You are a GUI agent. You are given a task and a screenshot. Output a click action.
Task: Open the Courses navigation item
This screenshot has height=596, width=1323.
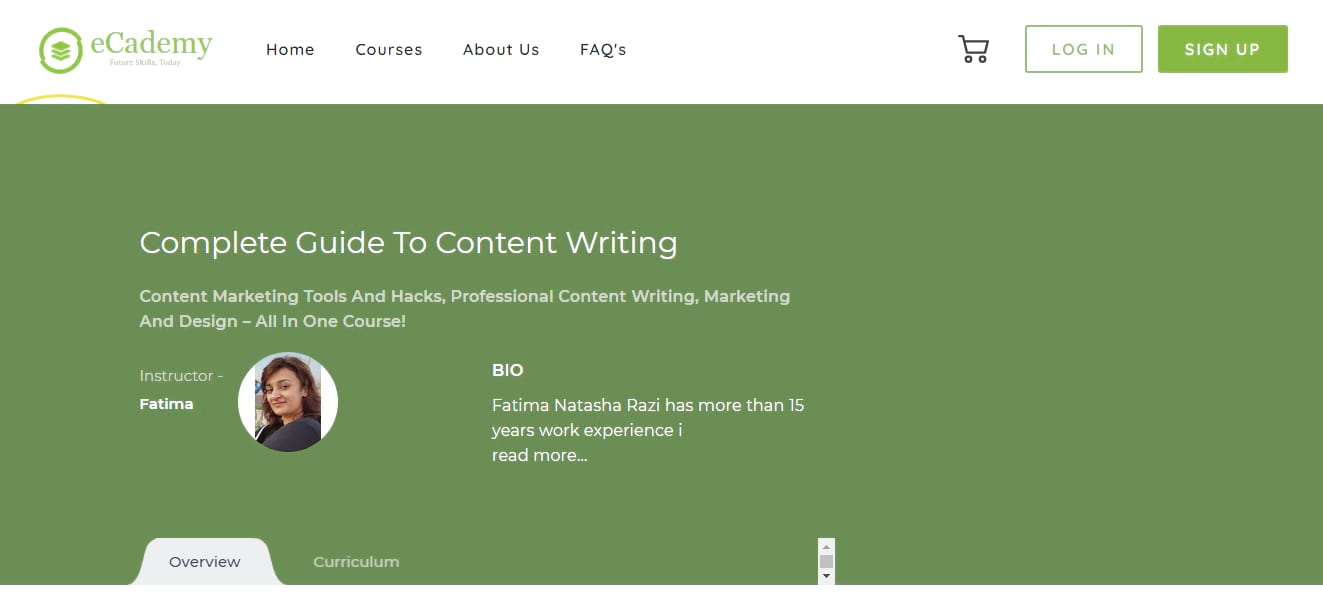pos(388,49)
